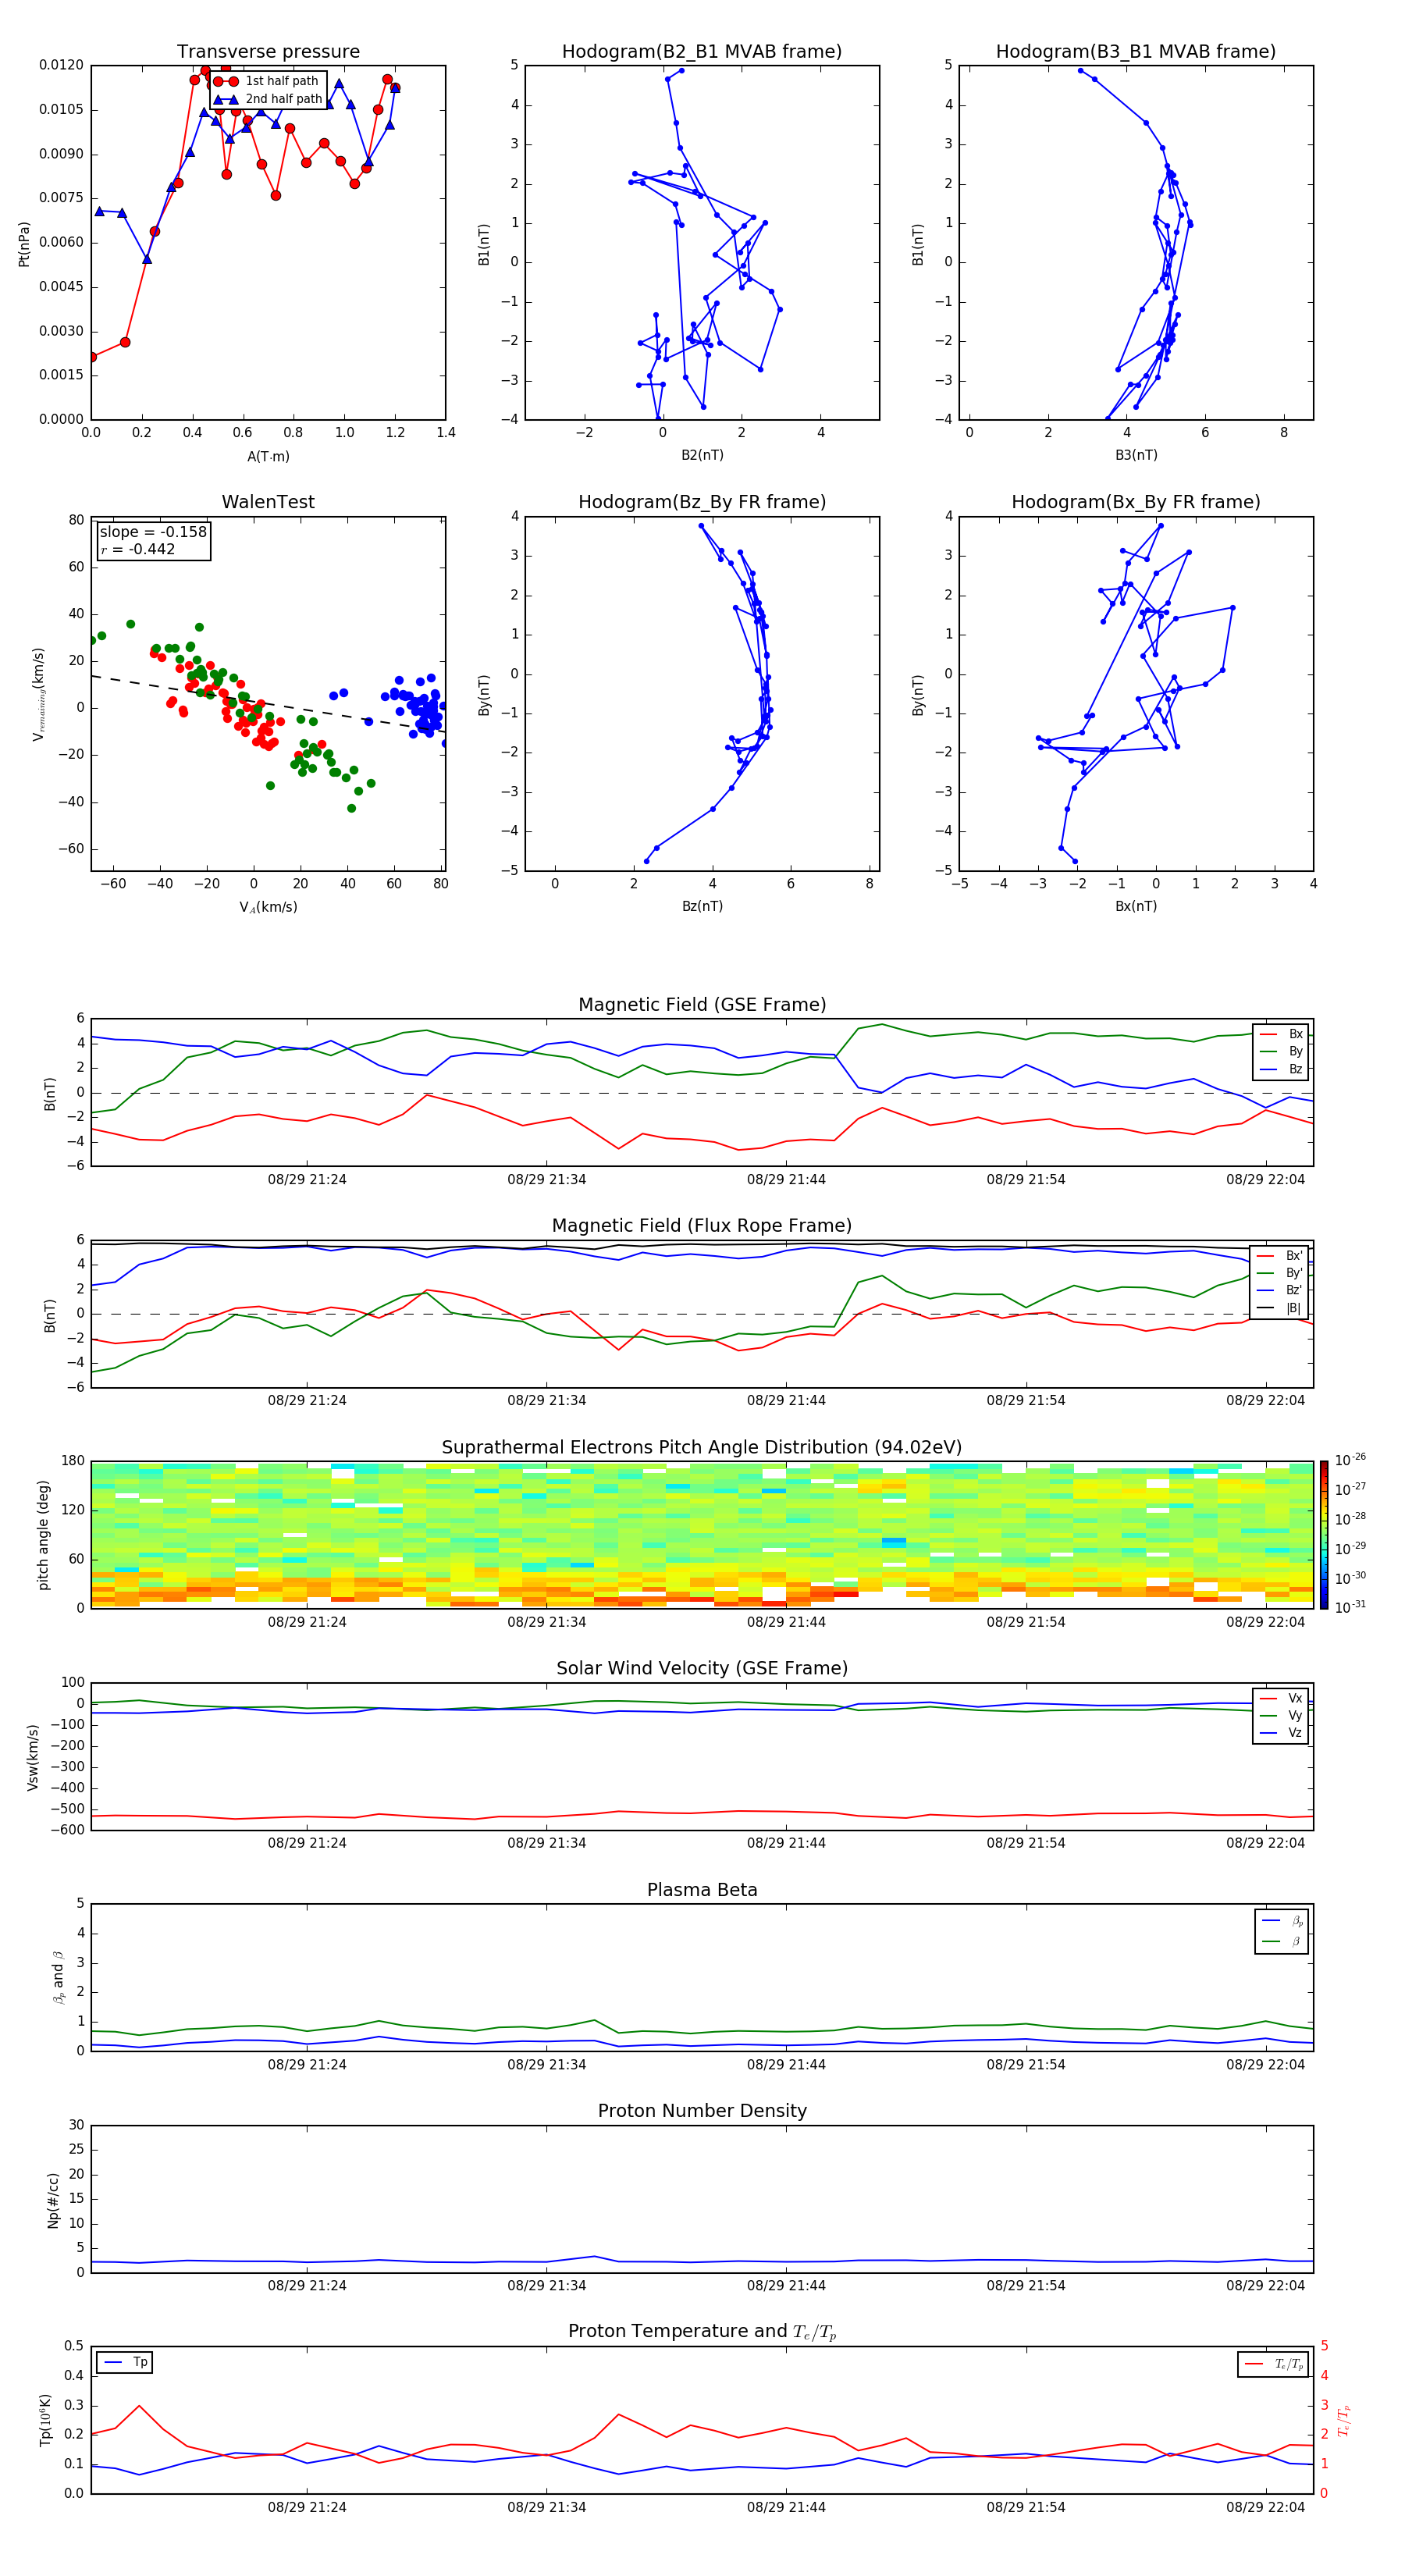Image resolution: width=1405 pixels, height=2576 pixels.
Task: Click the Transverse pressure plot title
Action: pos(268,52)
